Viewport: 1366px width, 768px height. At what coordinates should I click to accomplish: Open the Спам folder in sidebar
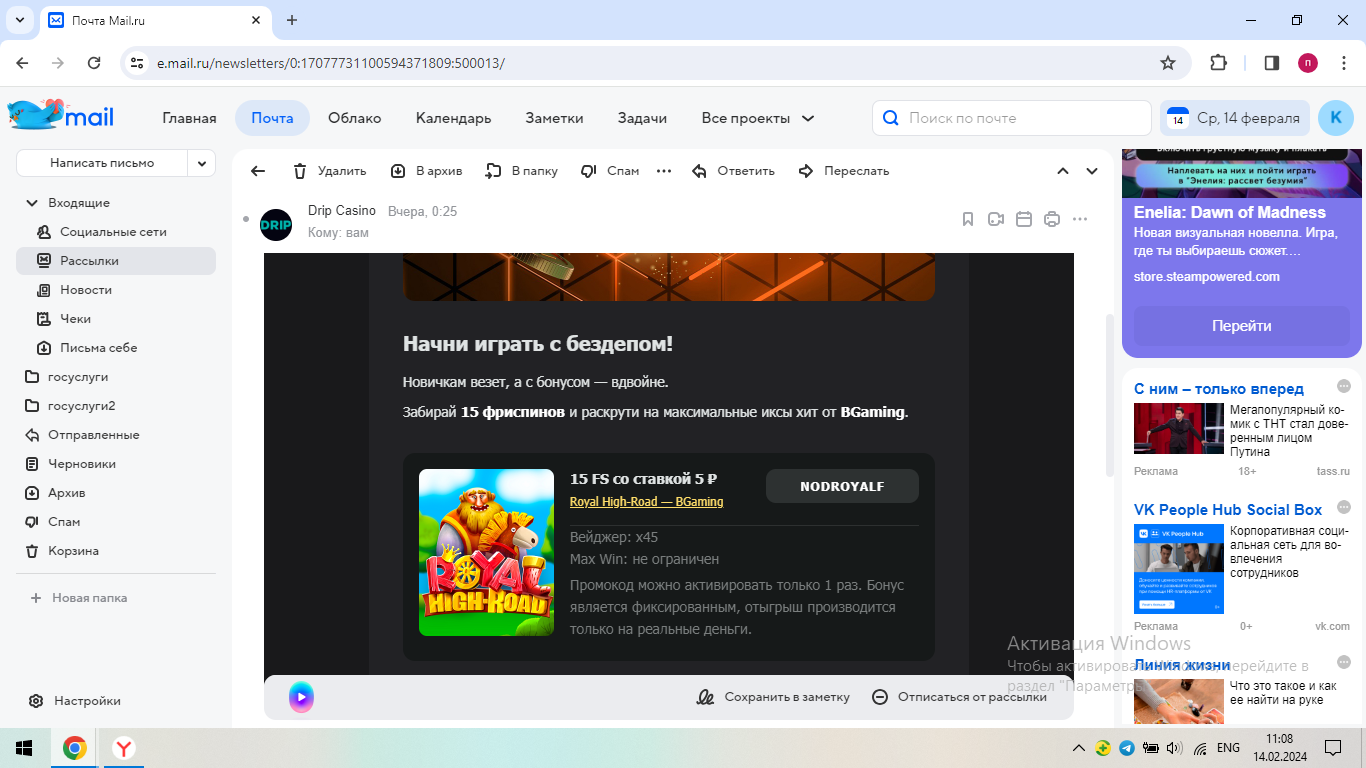116,522
